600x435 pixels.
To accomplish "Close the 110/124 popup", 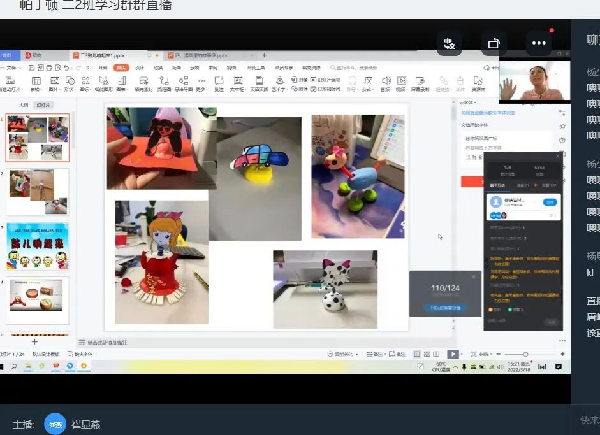I will click(473, 276).
